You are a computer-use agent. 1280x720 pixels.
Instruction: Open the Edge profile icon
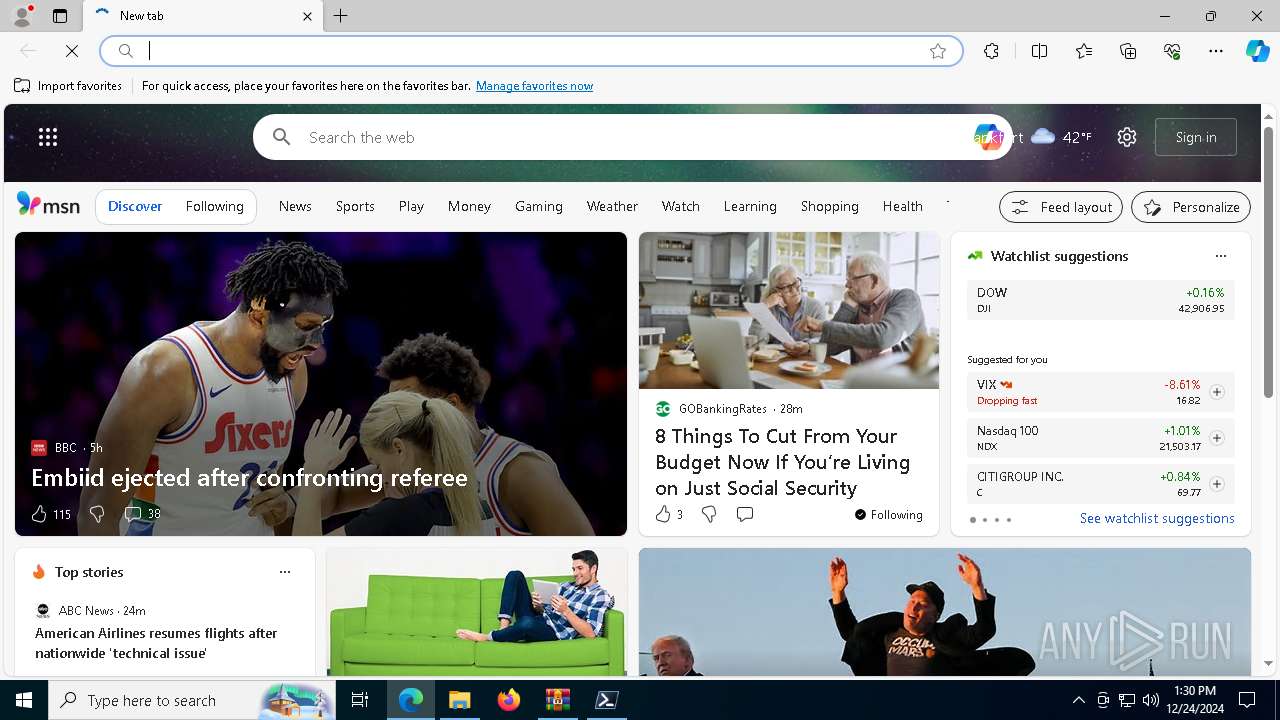pos(22,16)
